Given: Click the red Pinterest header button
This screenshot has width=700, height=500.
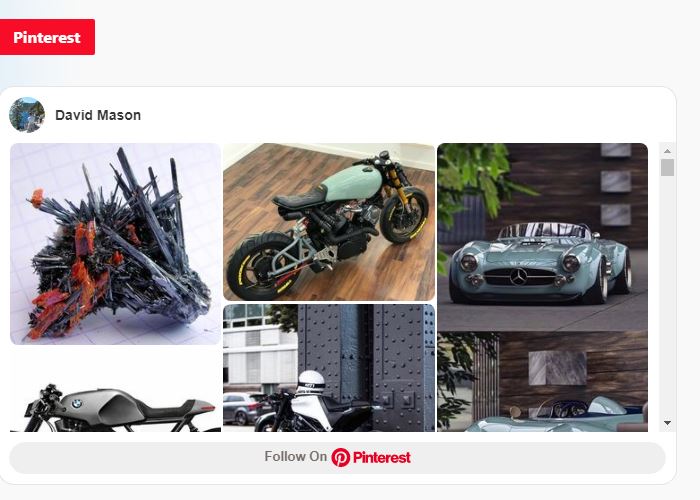Looking at the screenshot, I should pyautogui.click(x=47, y=37).
